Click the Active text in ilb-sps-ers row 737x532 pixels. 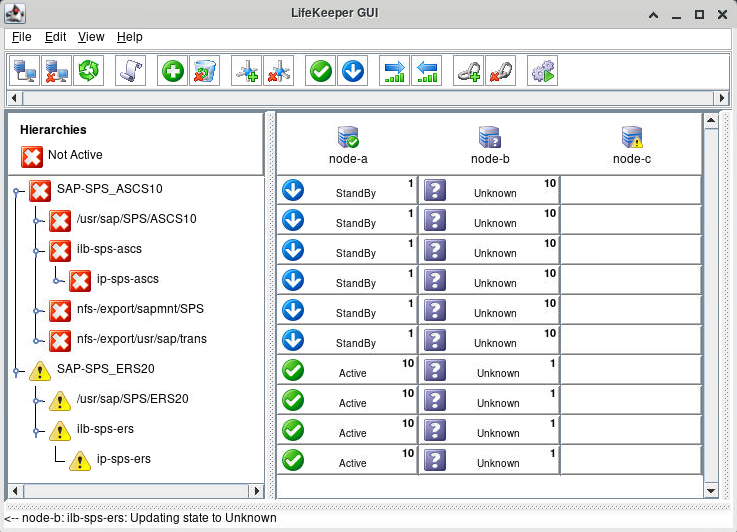pyautogui.click(x=353, y=433)
